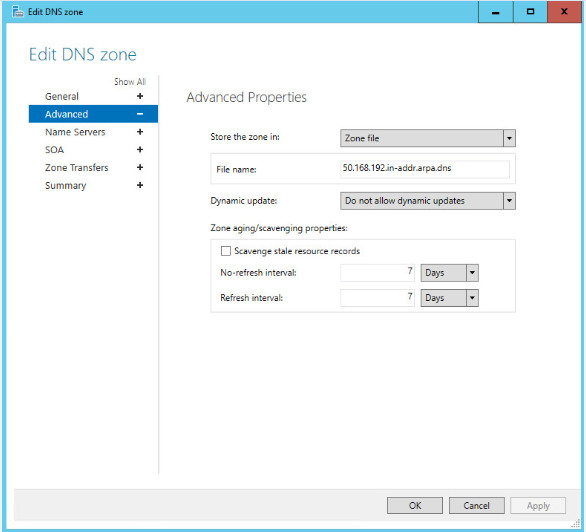Expand the Name Servers section plus icon
The image size is (586, 532).
pyautogui.click(x=140, y=132)
